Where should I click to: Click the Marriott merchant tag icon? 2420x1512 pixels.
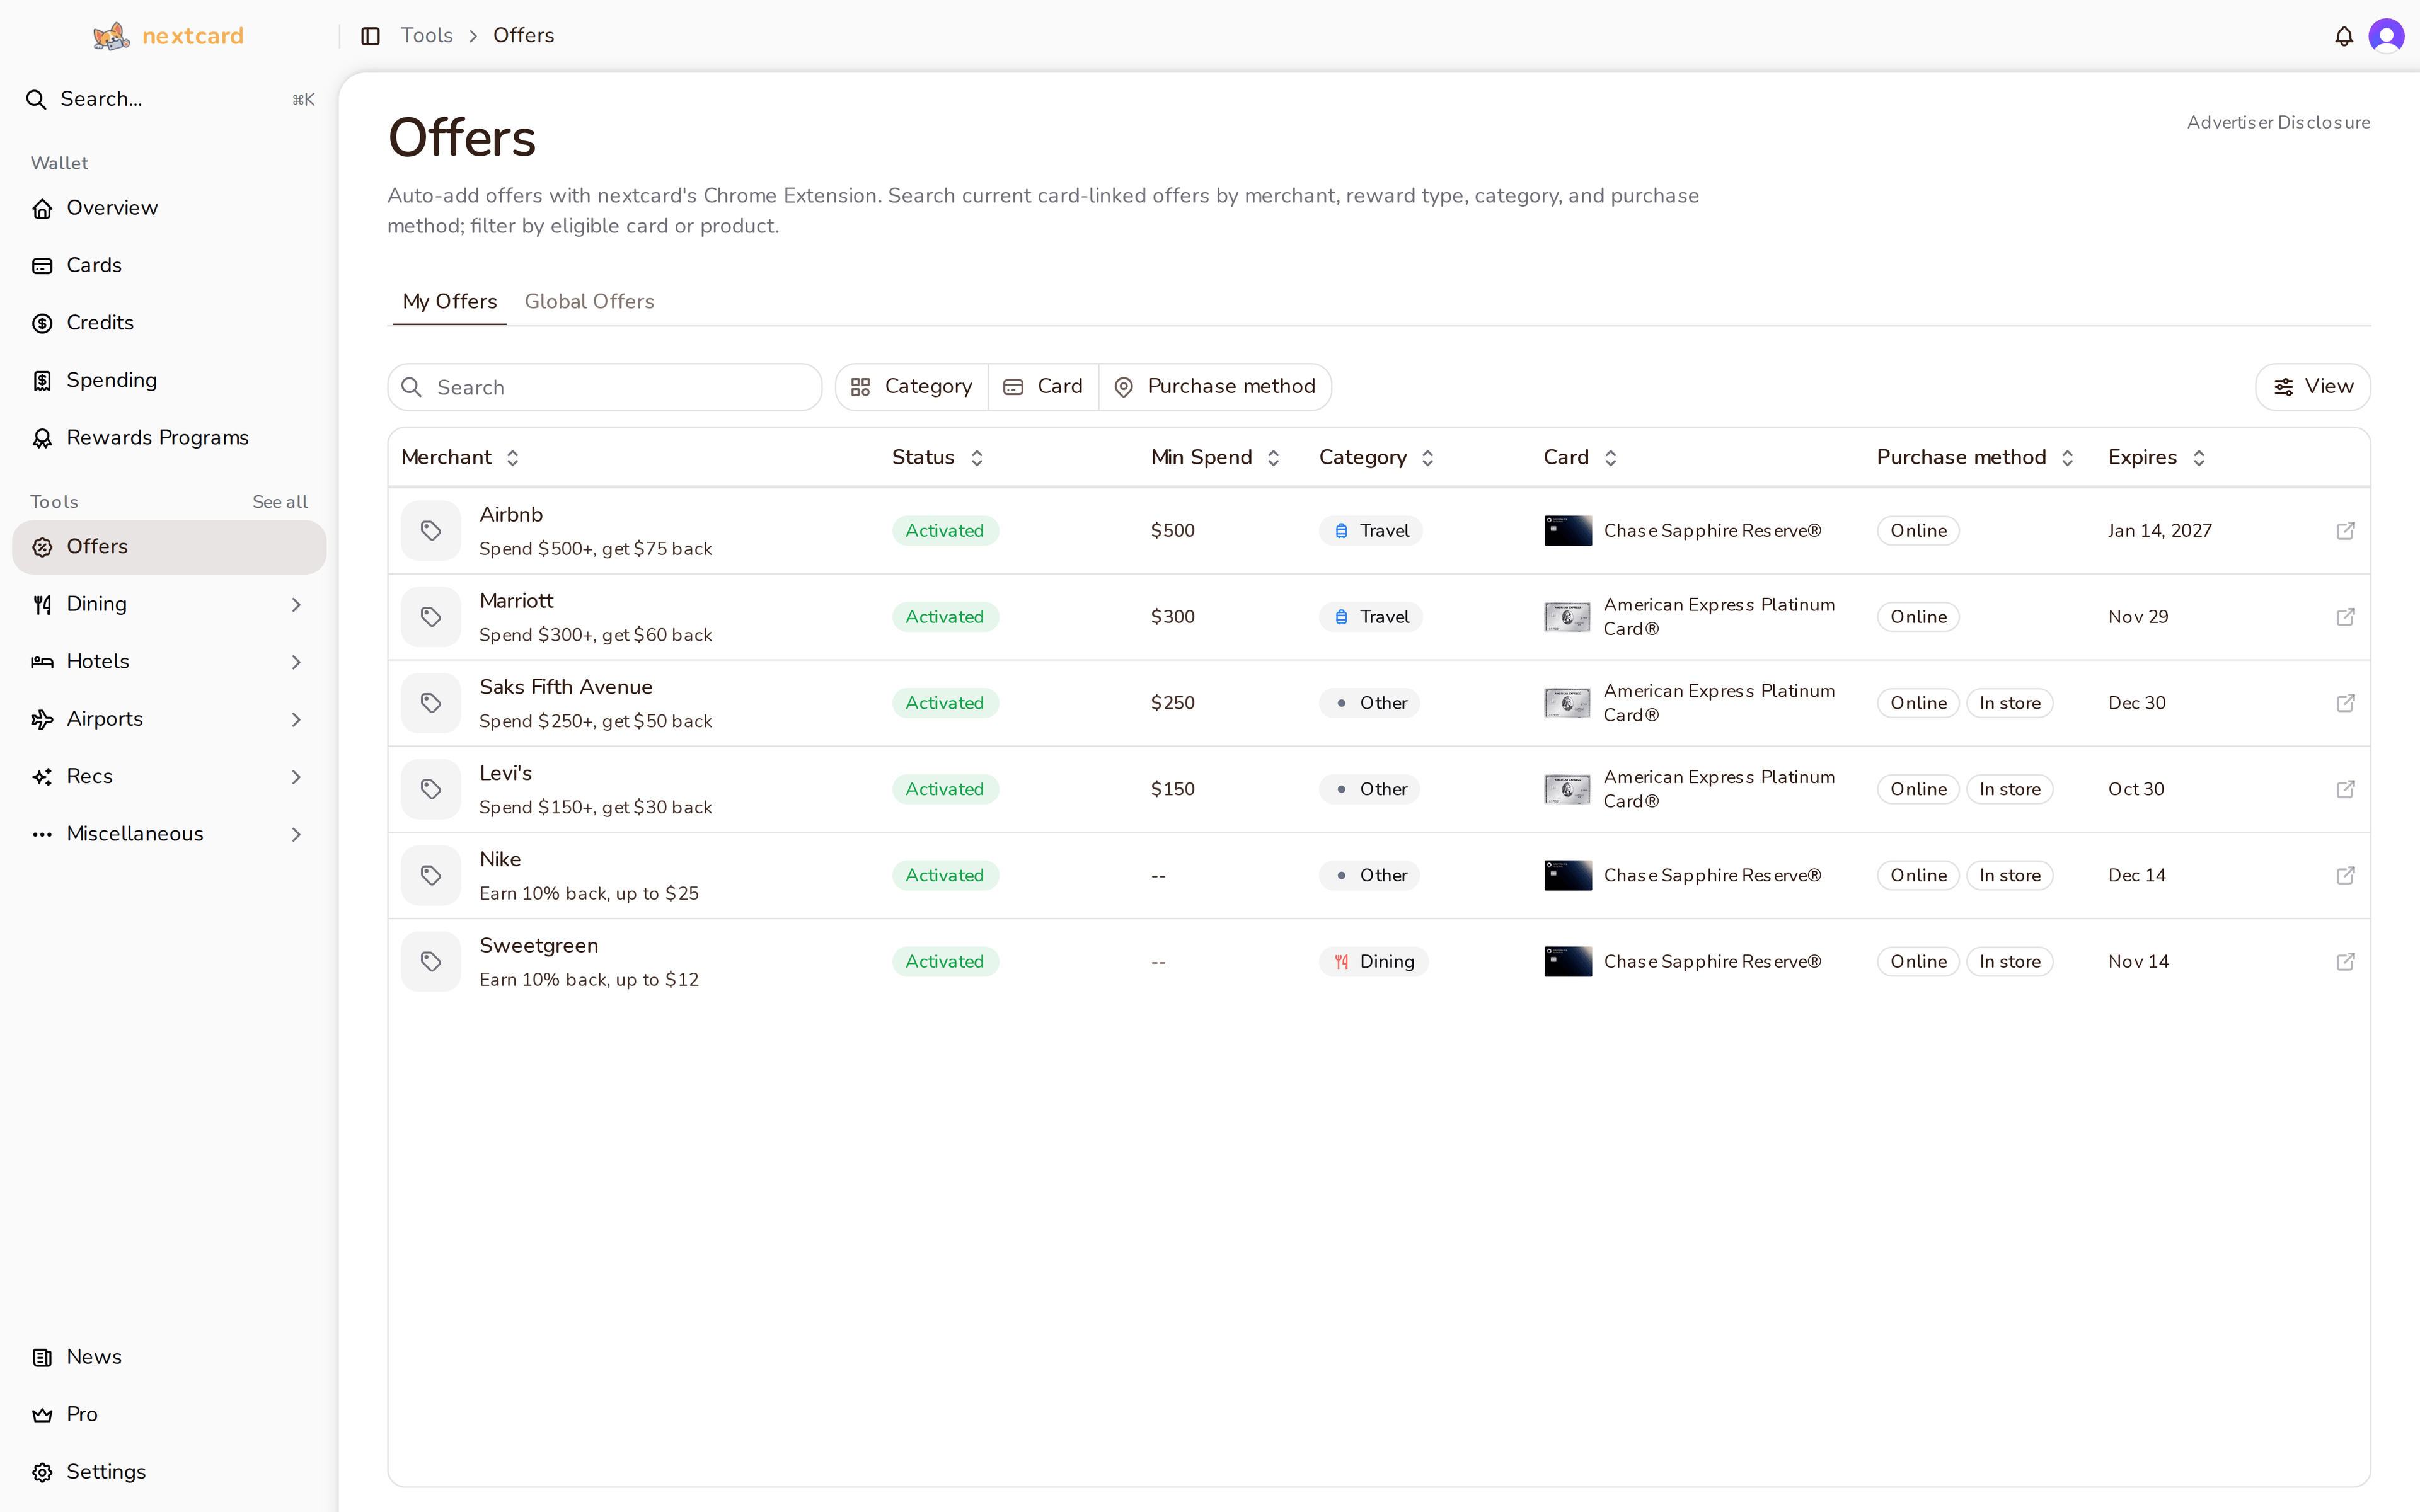coord(431,617)
